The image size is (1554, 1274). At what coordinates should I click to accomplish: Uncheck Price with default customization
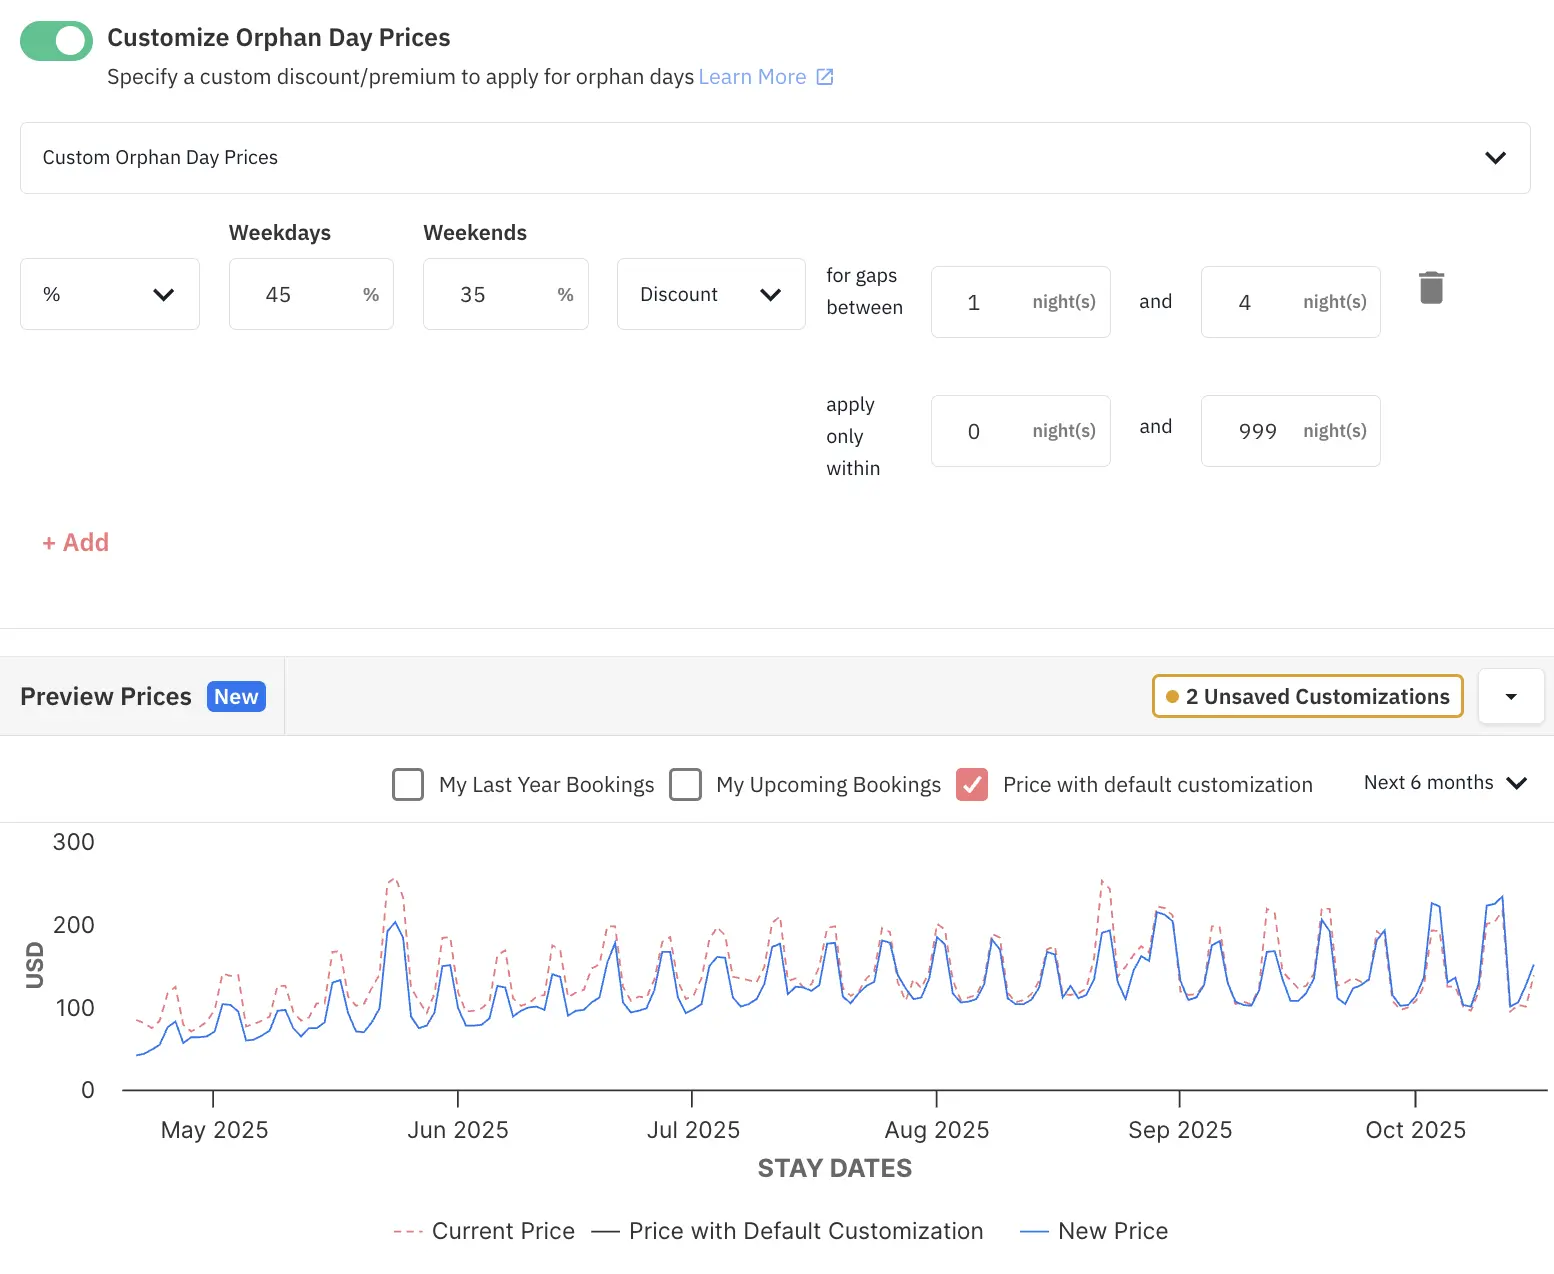(972, 785)
